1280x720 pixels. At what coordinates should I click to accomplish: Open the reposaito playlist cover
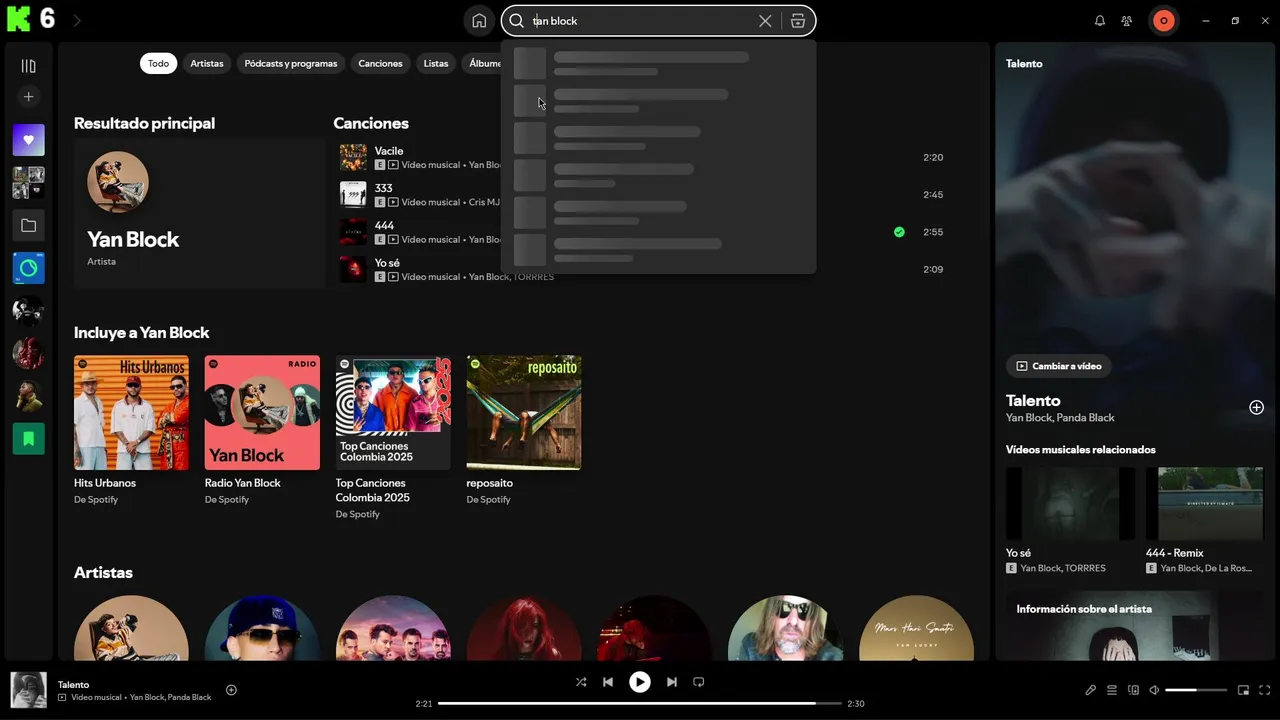point(524,413)
